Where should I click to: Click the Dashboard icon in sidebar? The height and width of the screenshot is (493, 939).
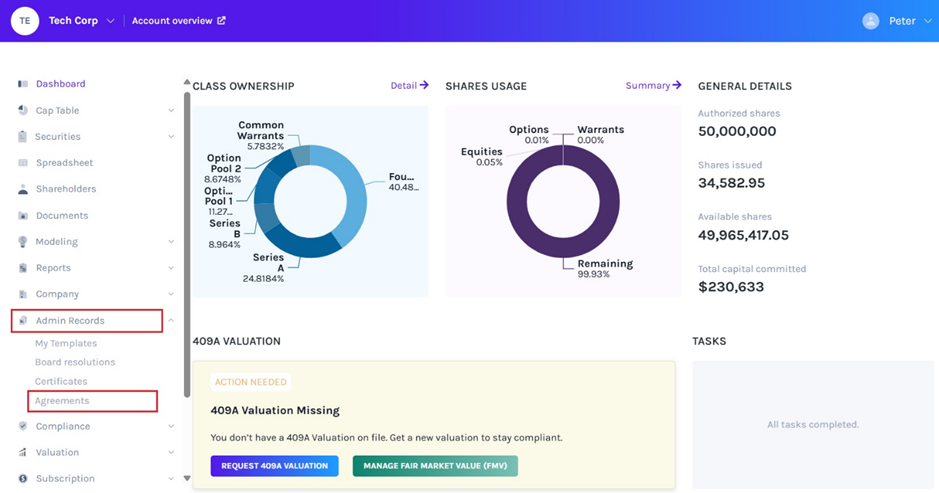(x=23, y=84)
